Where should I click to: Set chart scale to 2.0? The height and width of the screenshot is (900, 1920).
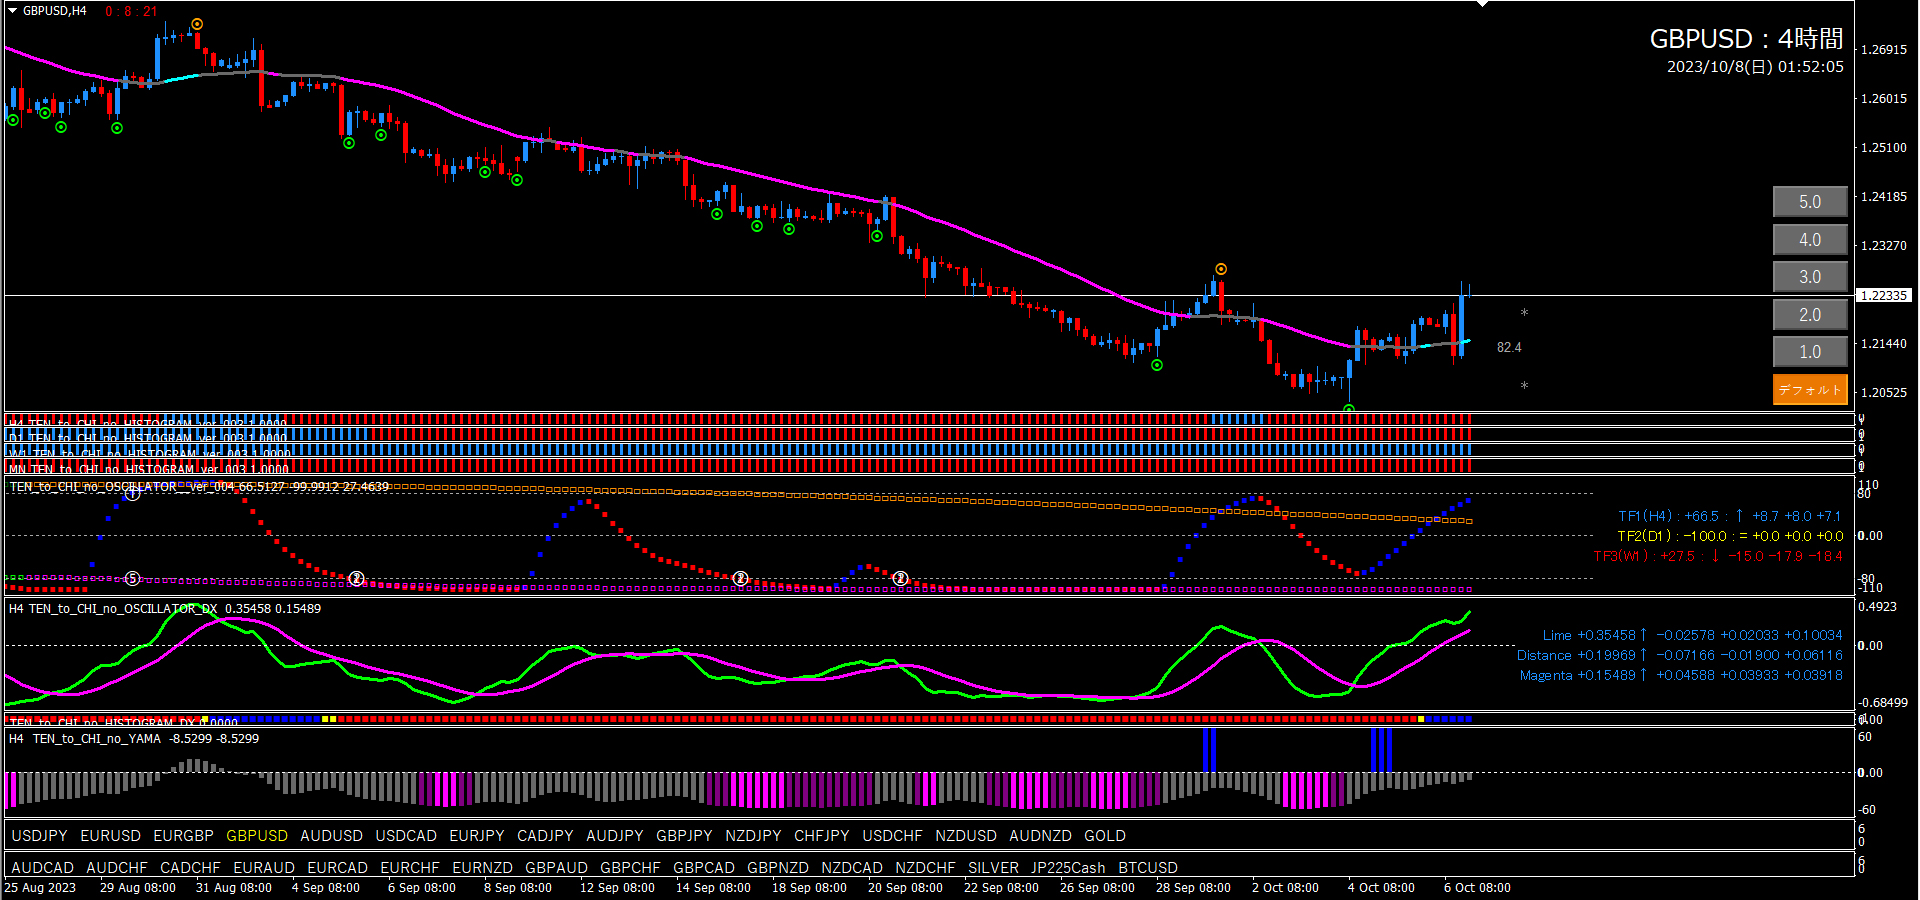[x=1810, y=315]
